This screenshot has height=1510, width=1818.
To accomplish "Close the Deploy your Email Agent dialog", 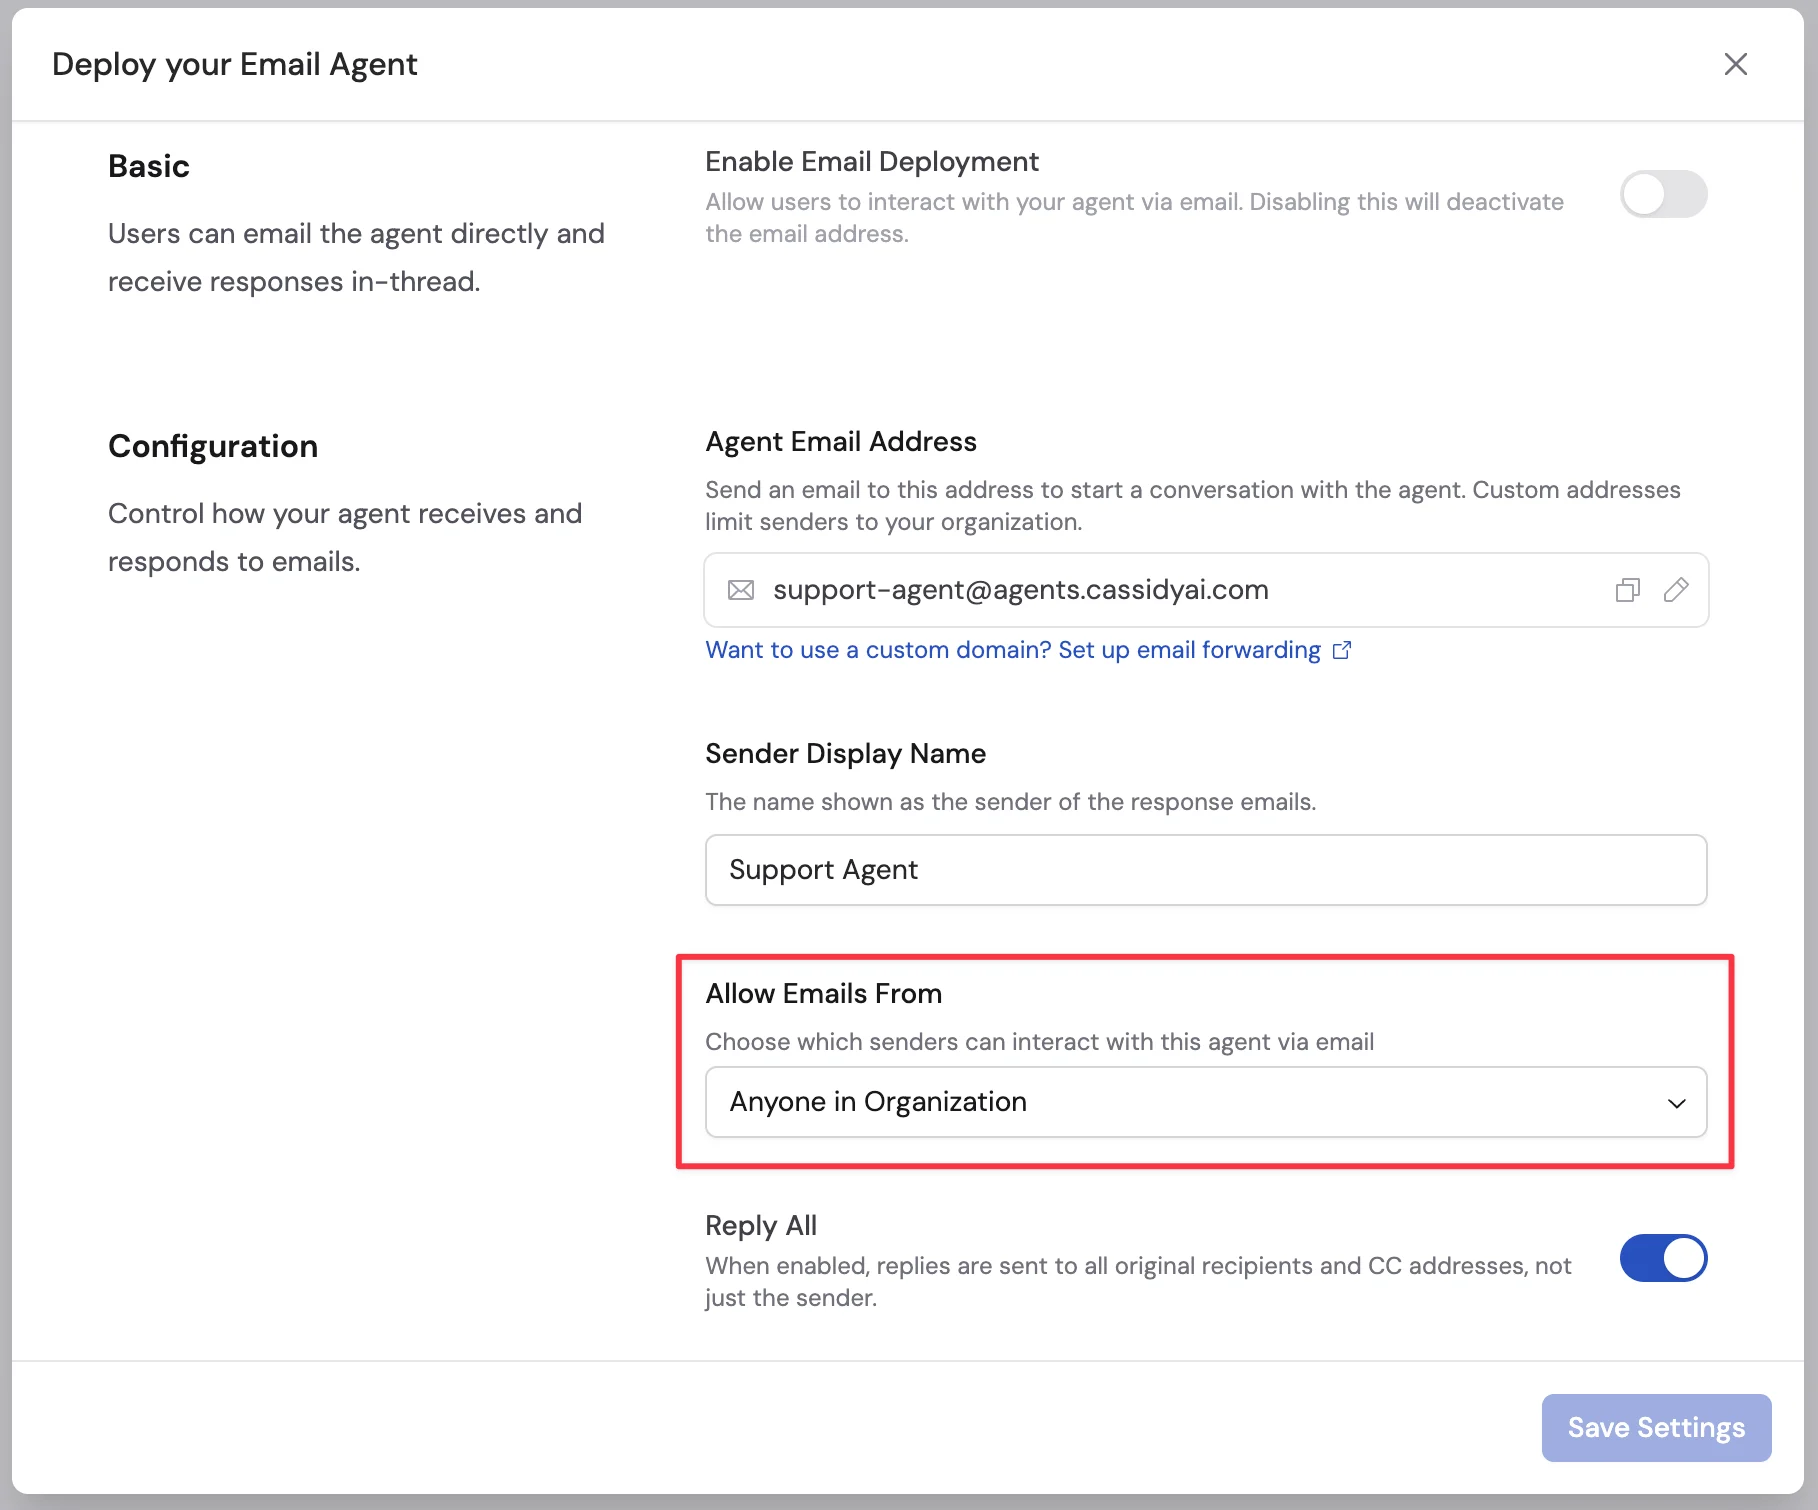I will tap(1736, 64).
